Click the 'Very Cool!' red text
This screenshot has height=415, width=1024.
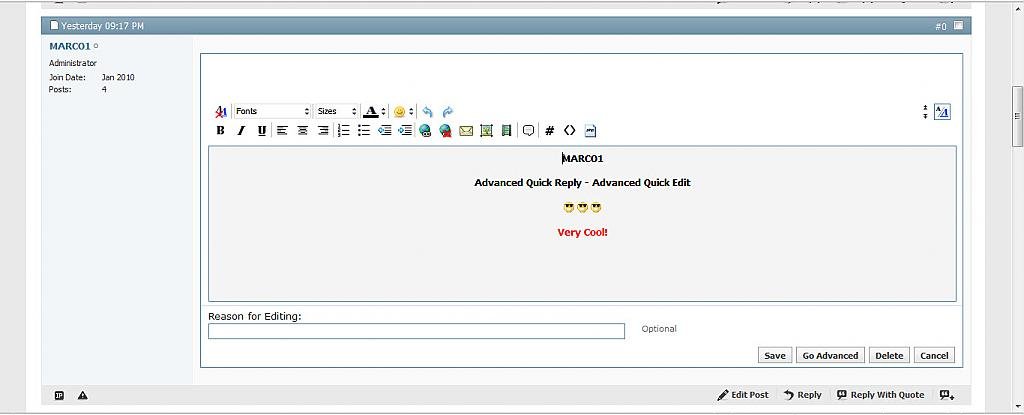click(x=583, y=232)
